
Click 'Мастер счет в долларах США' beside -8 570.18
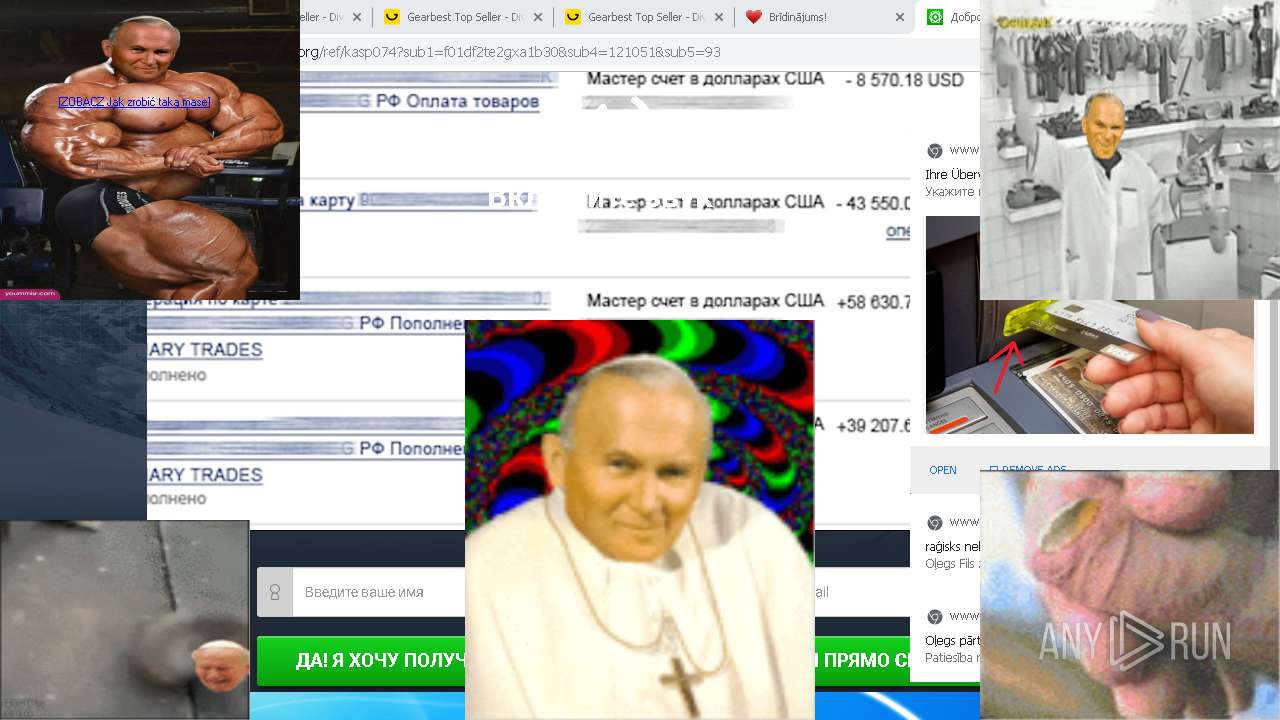click(705, 79)
